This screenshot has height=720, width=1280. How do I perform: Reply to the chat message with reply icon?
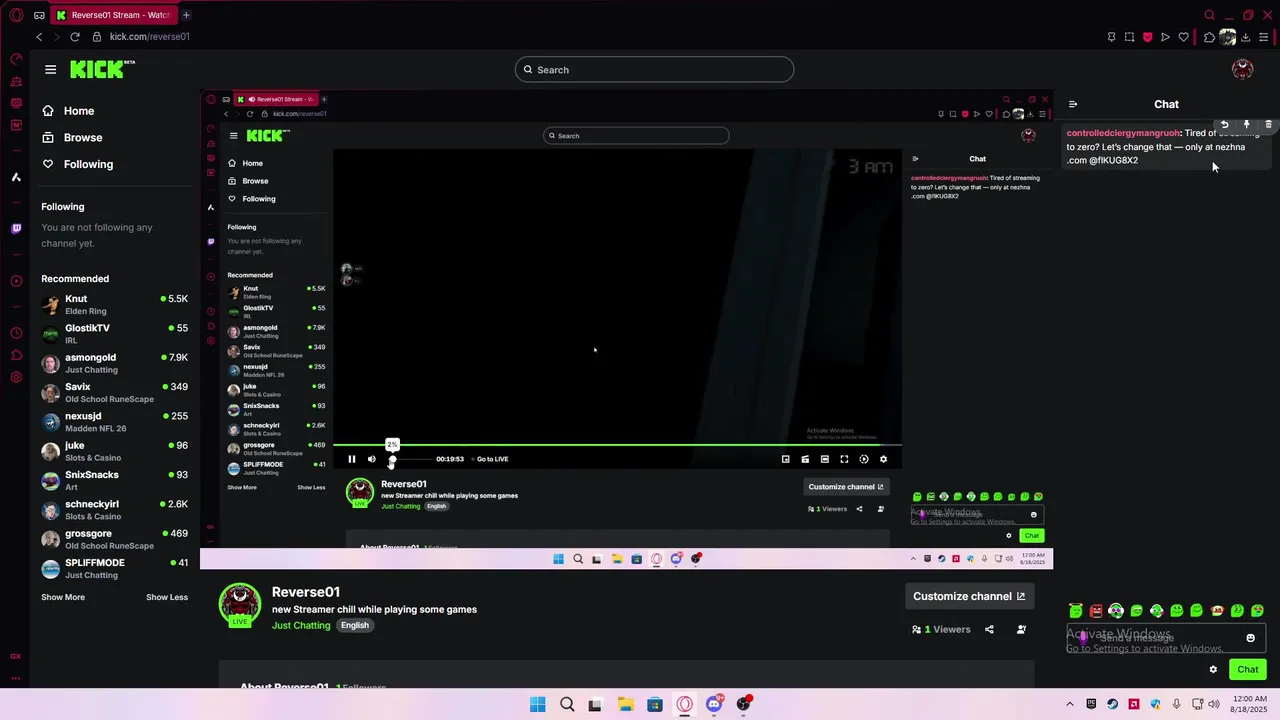1224,125
